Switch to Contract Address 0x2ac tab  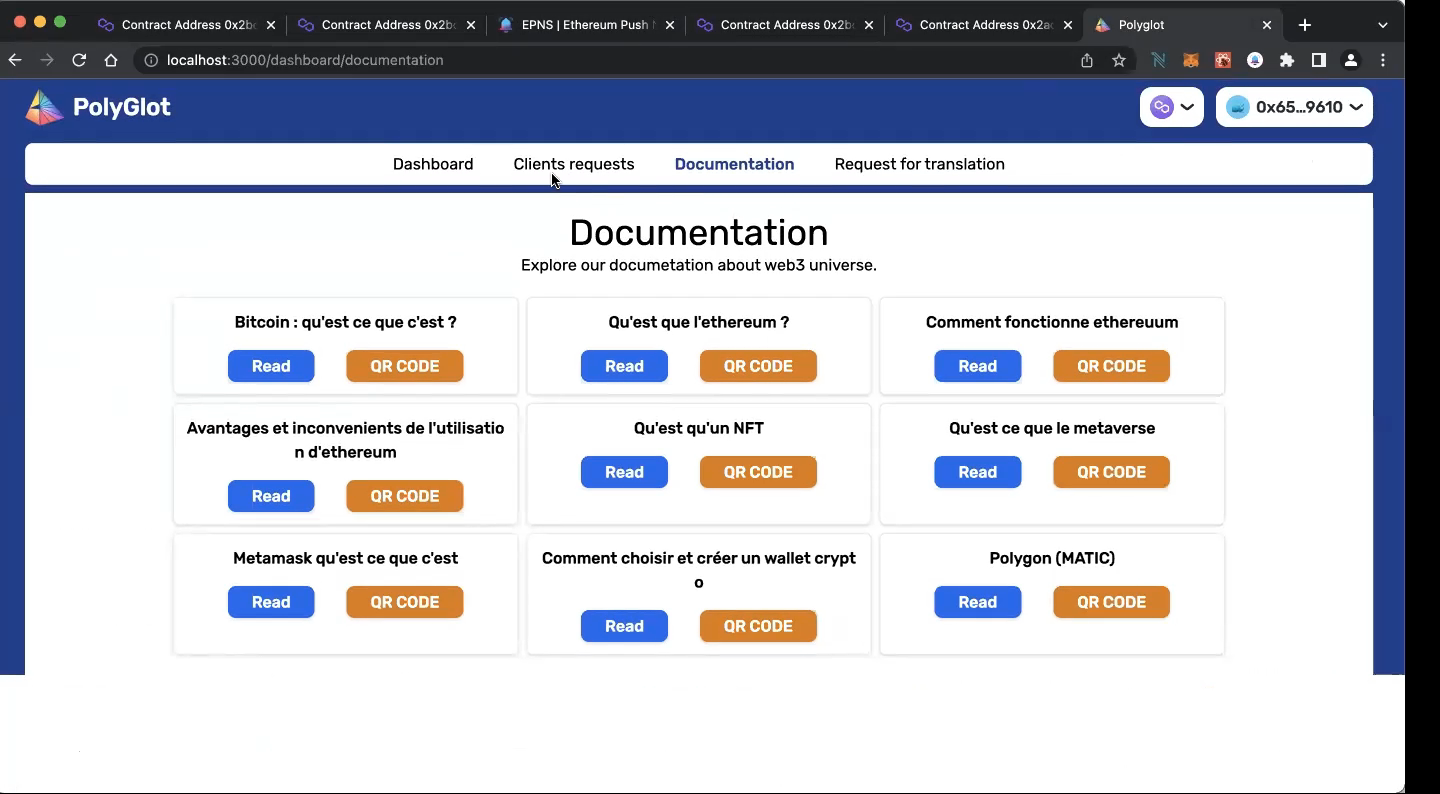point(984,25)
